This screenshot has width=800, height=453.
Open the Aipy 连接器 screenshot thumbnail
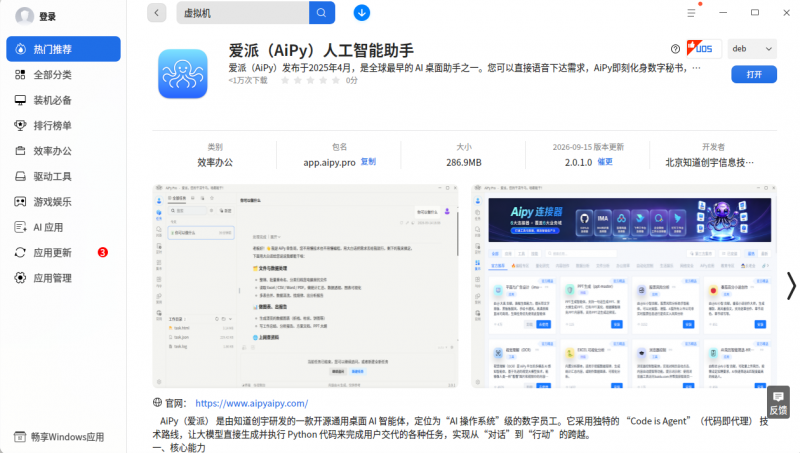624,286
